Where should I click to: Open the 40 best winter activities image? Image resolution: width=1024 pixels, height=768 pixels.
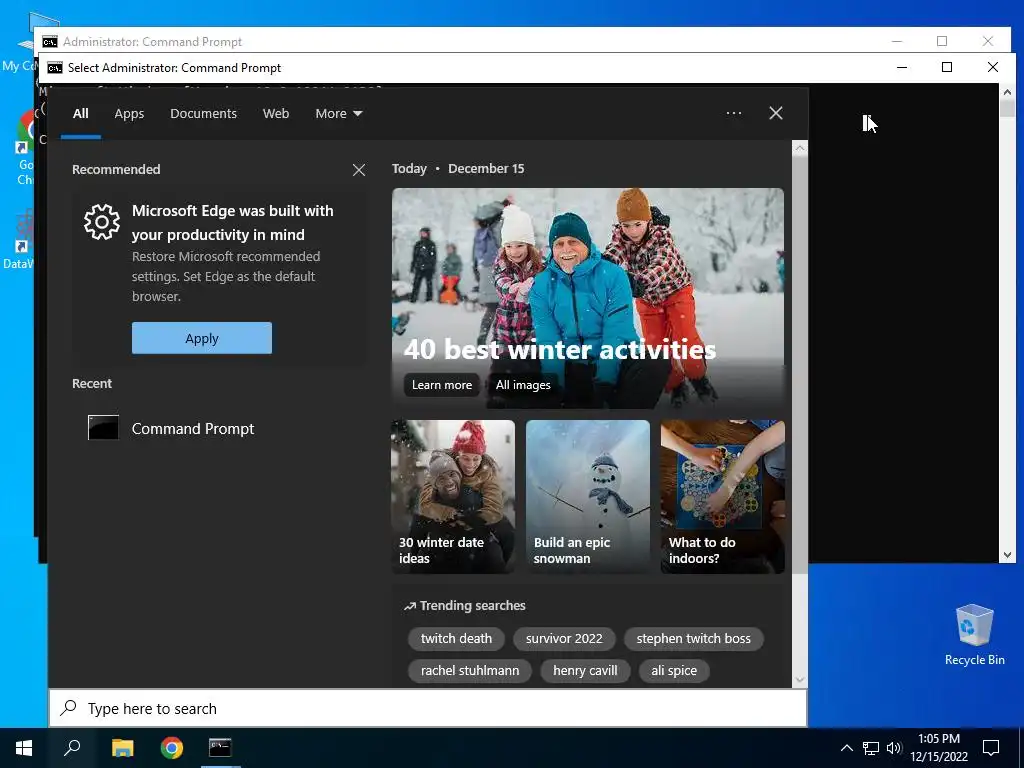point(588,298)
